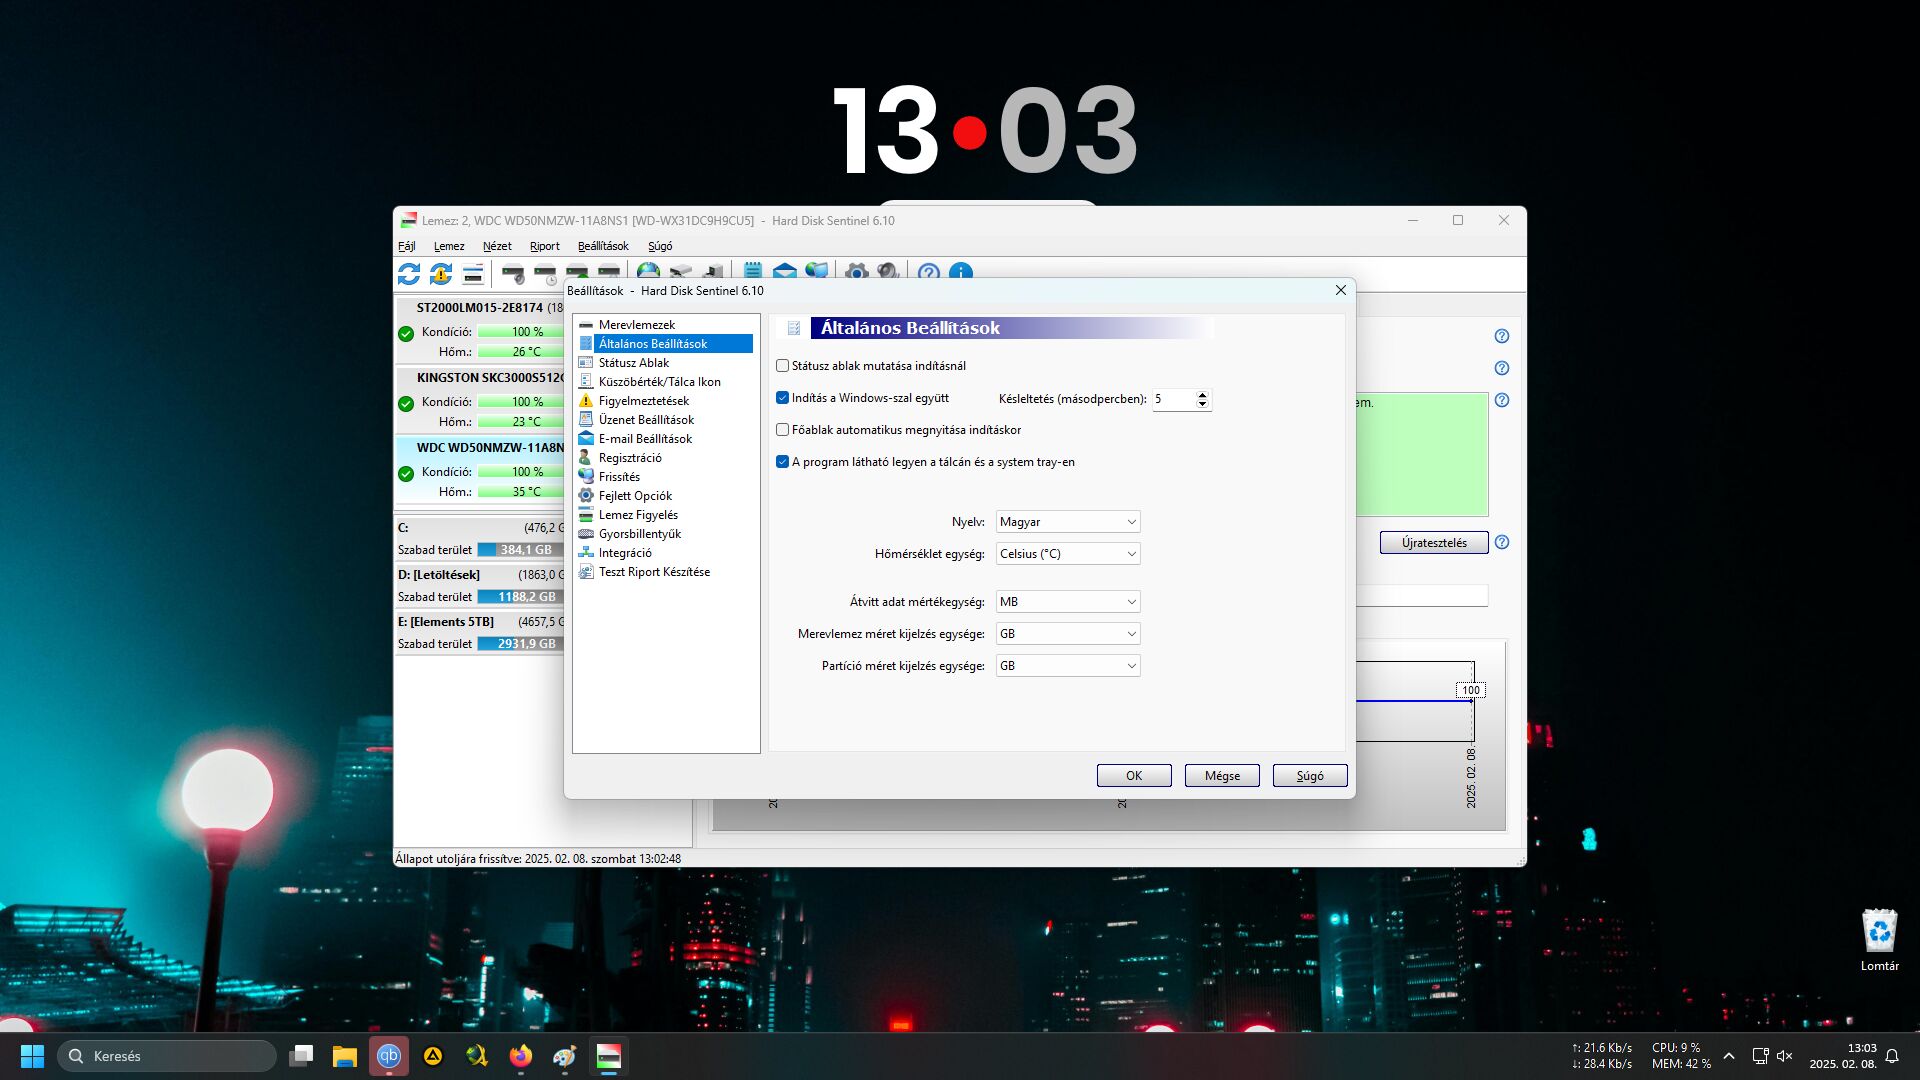Click the gear configuration toolbar icon

point(856,272)
